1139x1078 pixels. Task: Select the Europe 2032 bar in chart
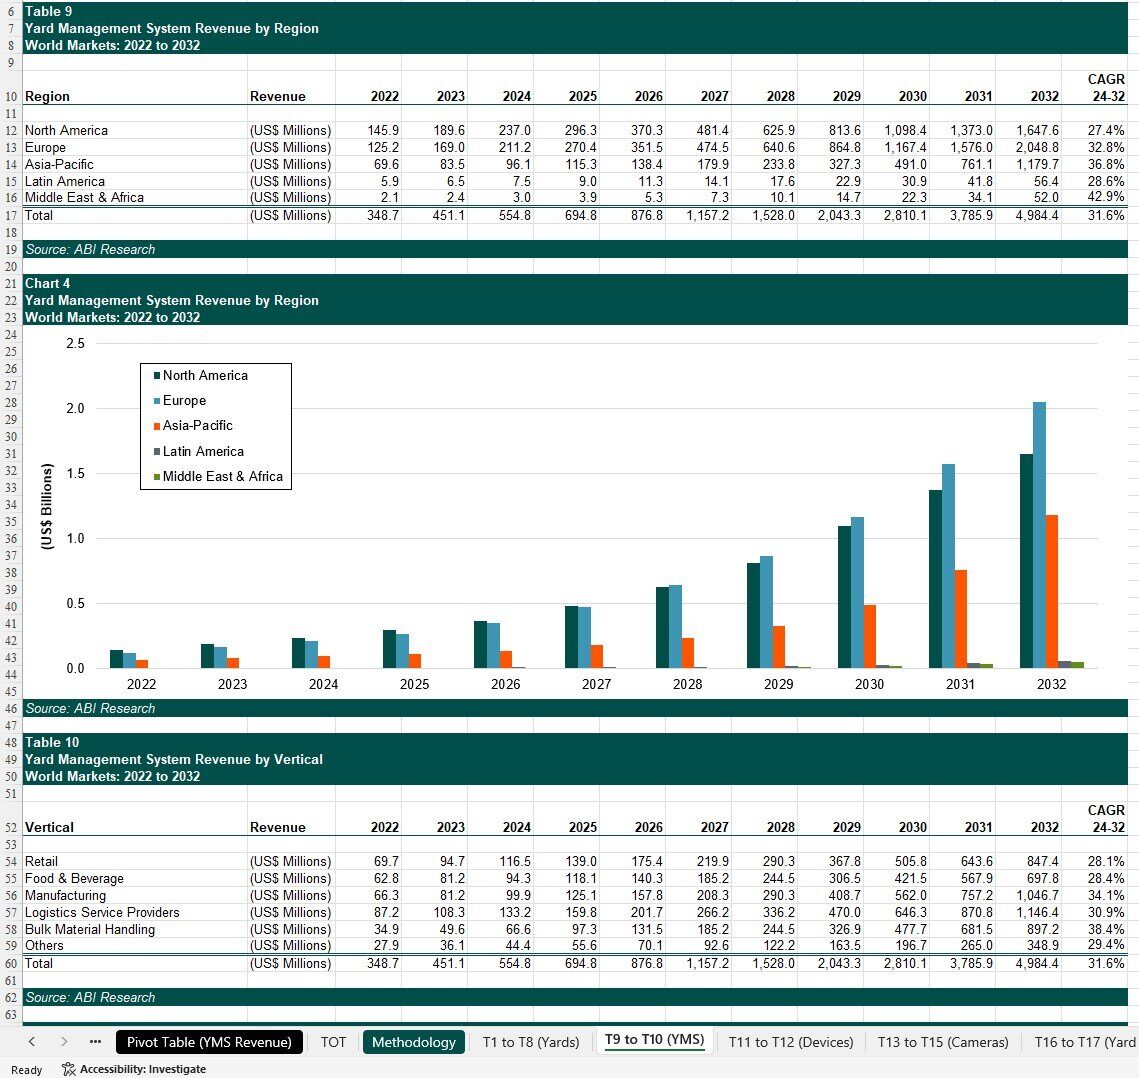pyautogui.click(x=1039, y=535)
